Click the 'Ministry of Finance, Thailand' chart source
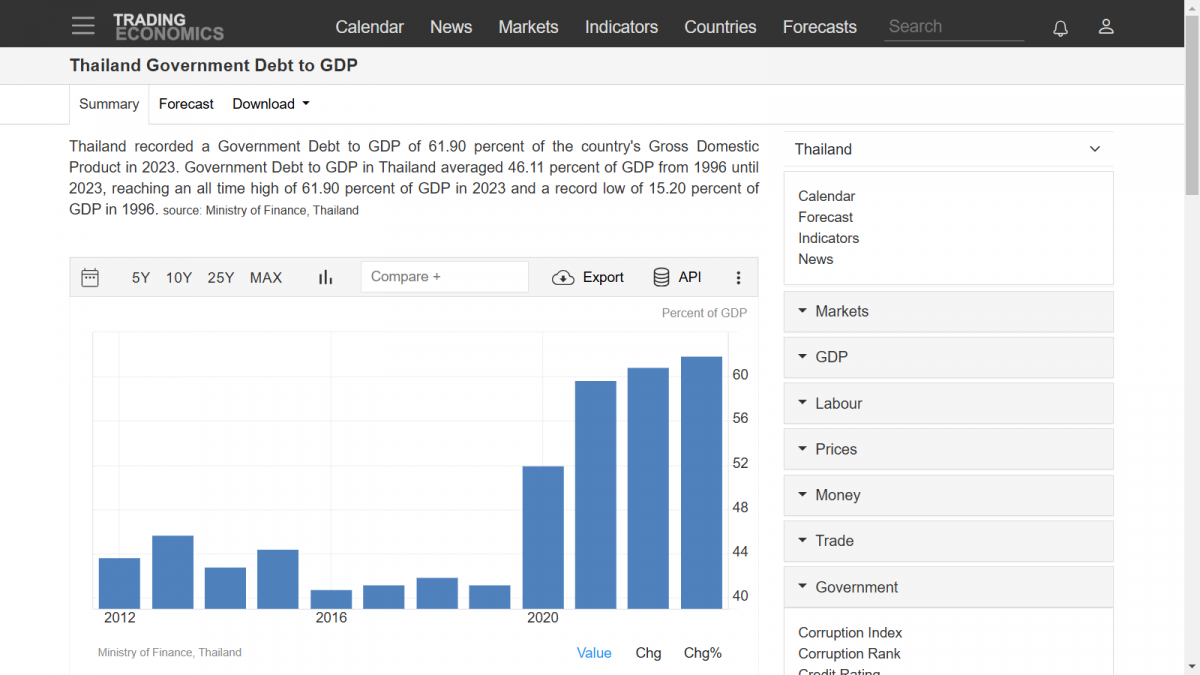Screen dimensions: 1200x675 170,653
